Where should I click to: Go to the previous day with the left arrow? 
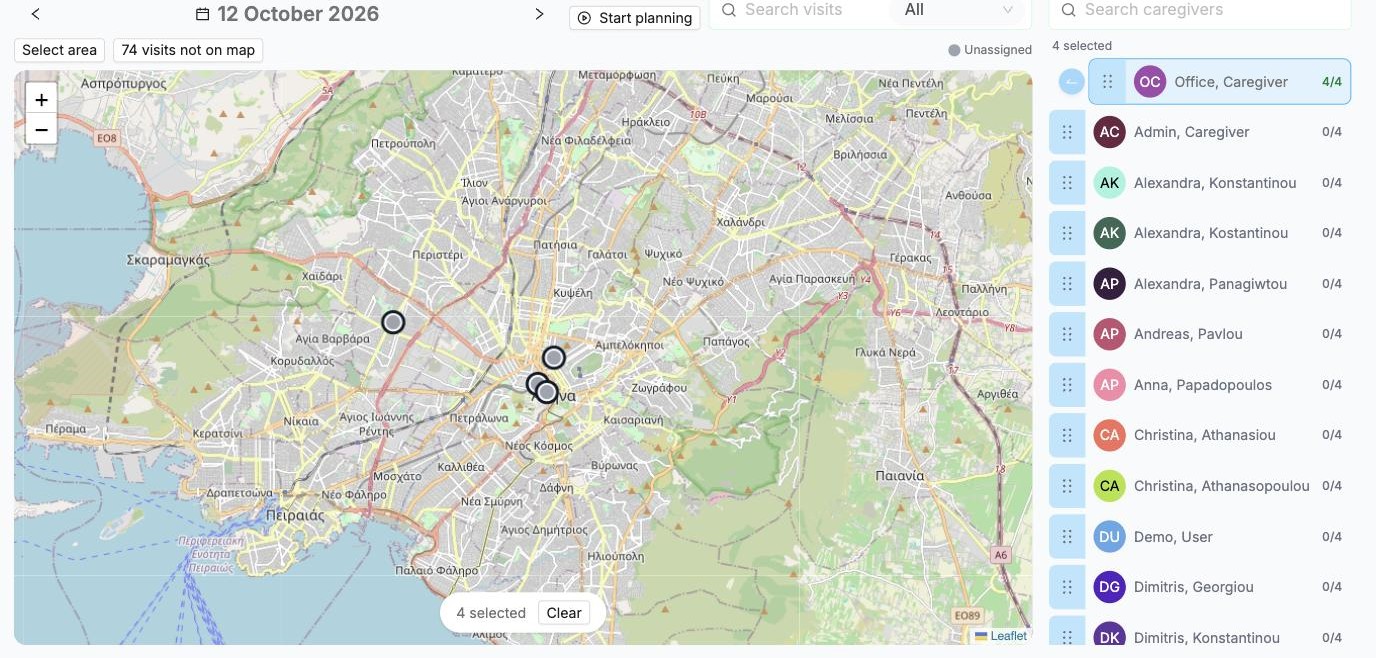click(36, 14)
